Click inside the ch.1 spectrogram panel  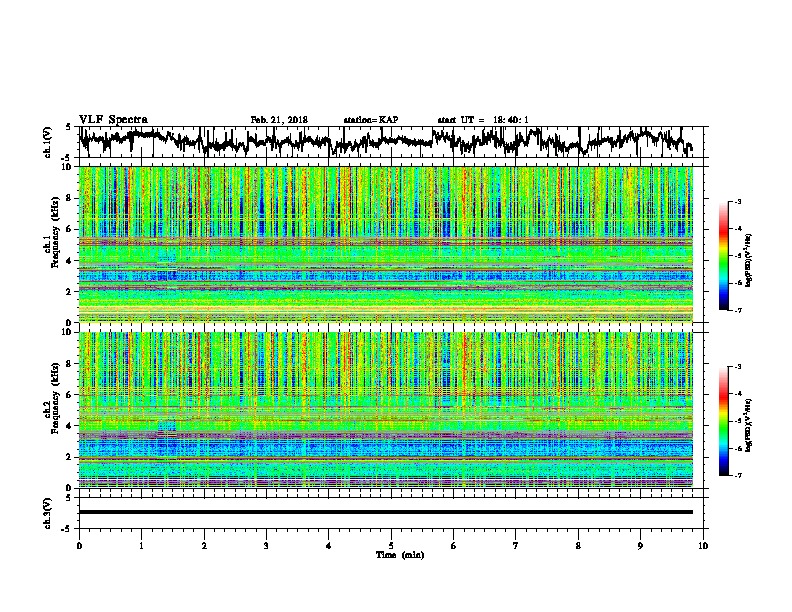coord(386,244)
